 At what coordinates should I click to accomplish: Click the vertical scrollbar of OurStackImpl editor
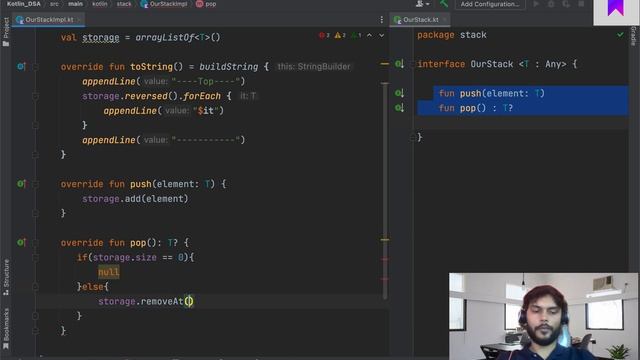pyautogui.click(x=385, y=191)
